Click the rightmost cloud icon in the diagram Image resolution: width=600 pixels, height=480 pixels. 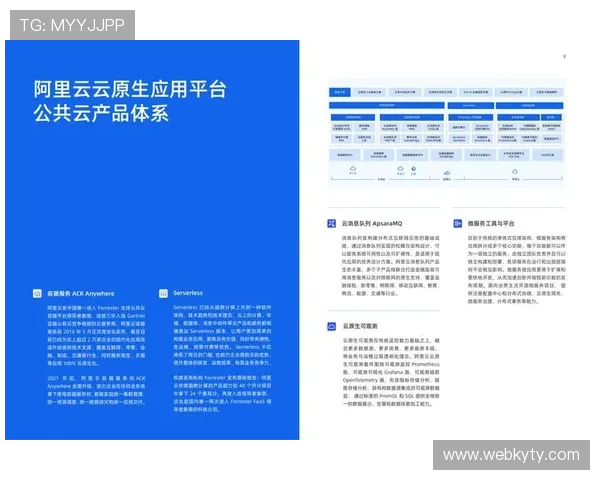[x=515, y=171]
